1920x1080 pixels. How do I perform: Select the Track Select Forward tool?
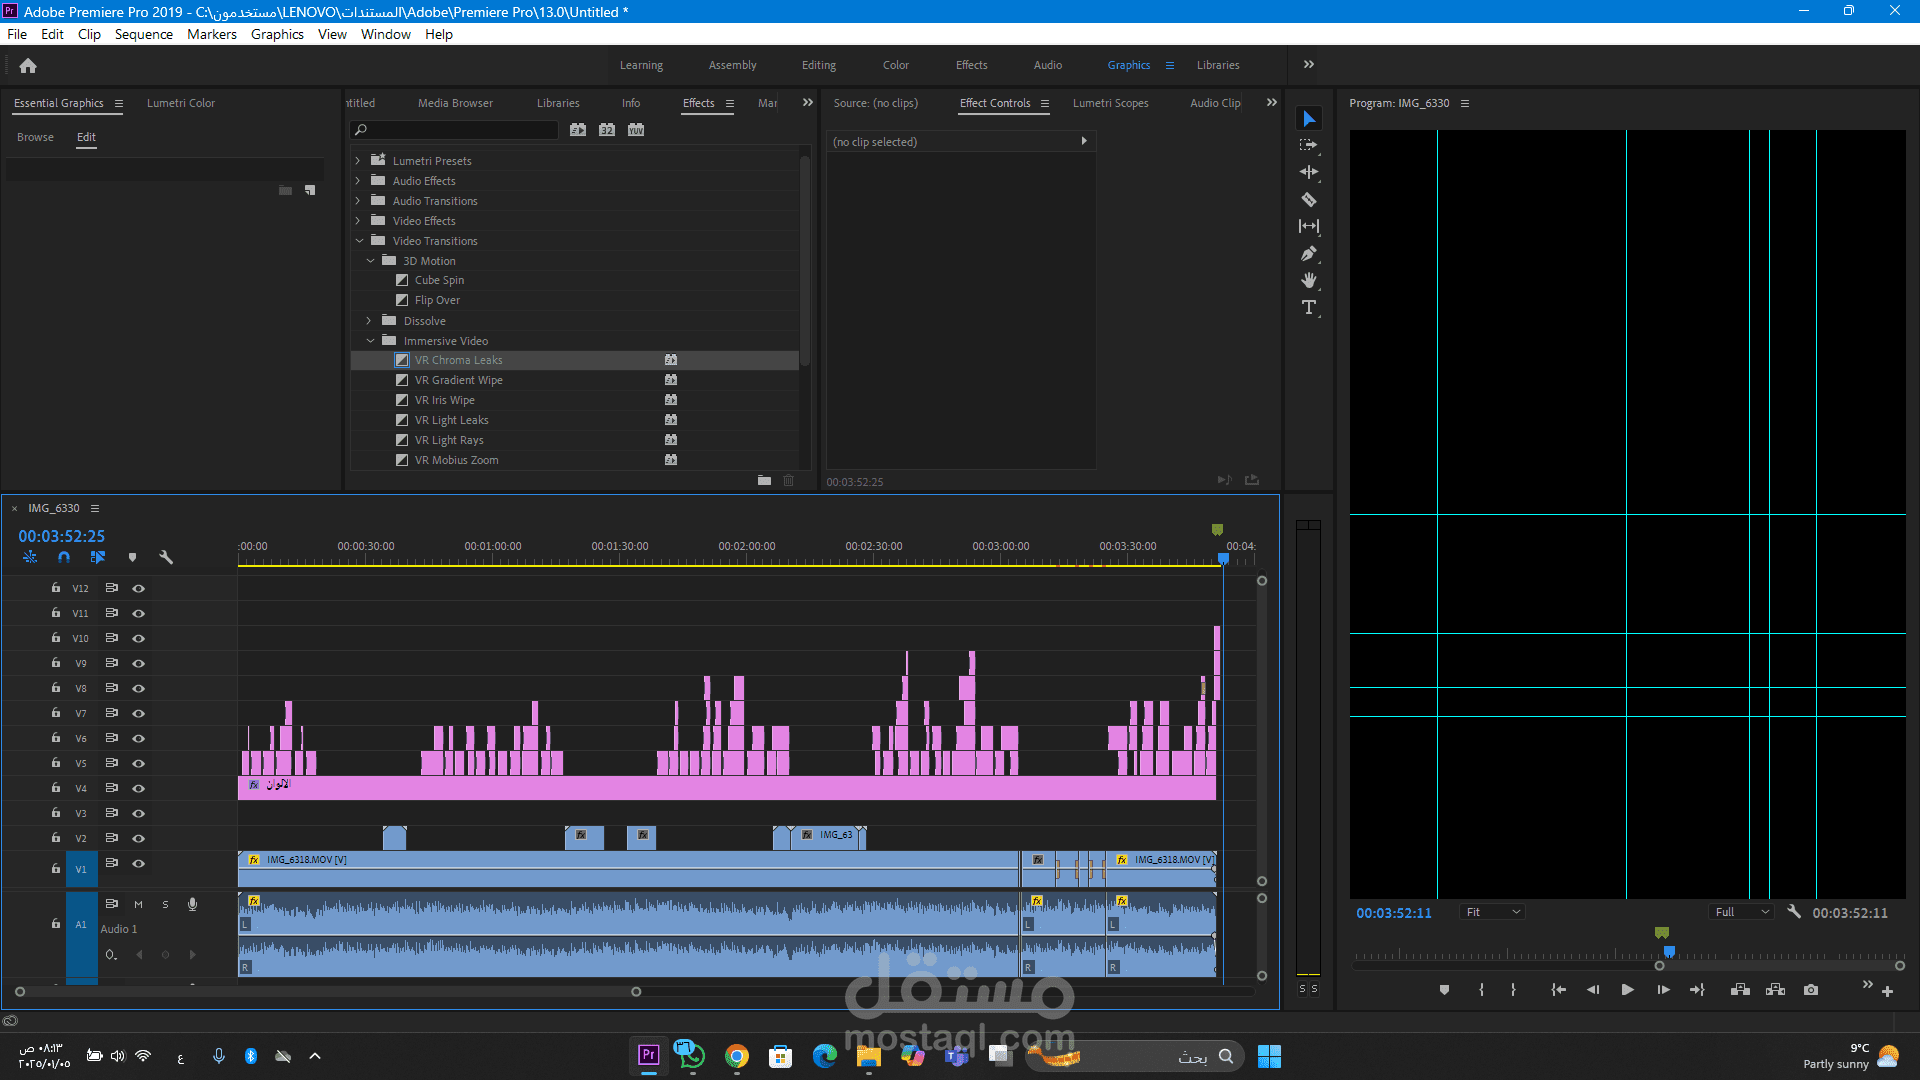click(x=1309, y=145)
